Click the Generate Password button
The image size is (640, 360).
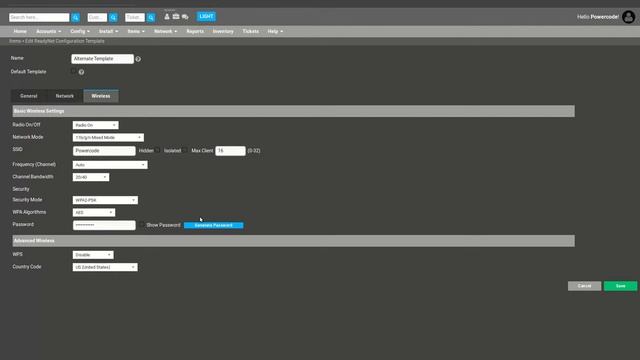(213, 225)
